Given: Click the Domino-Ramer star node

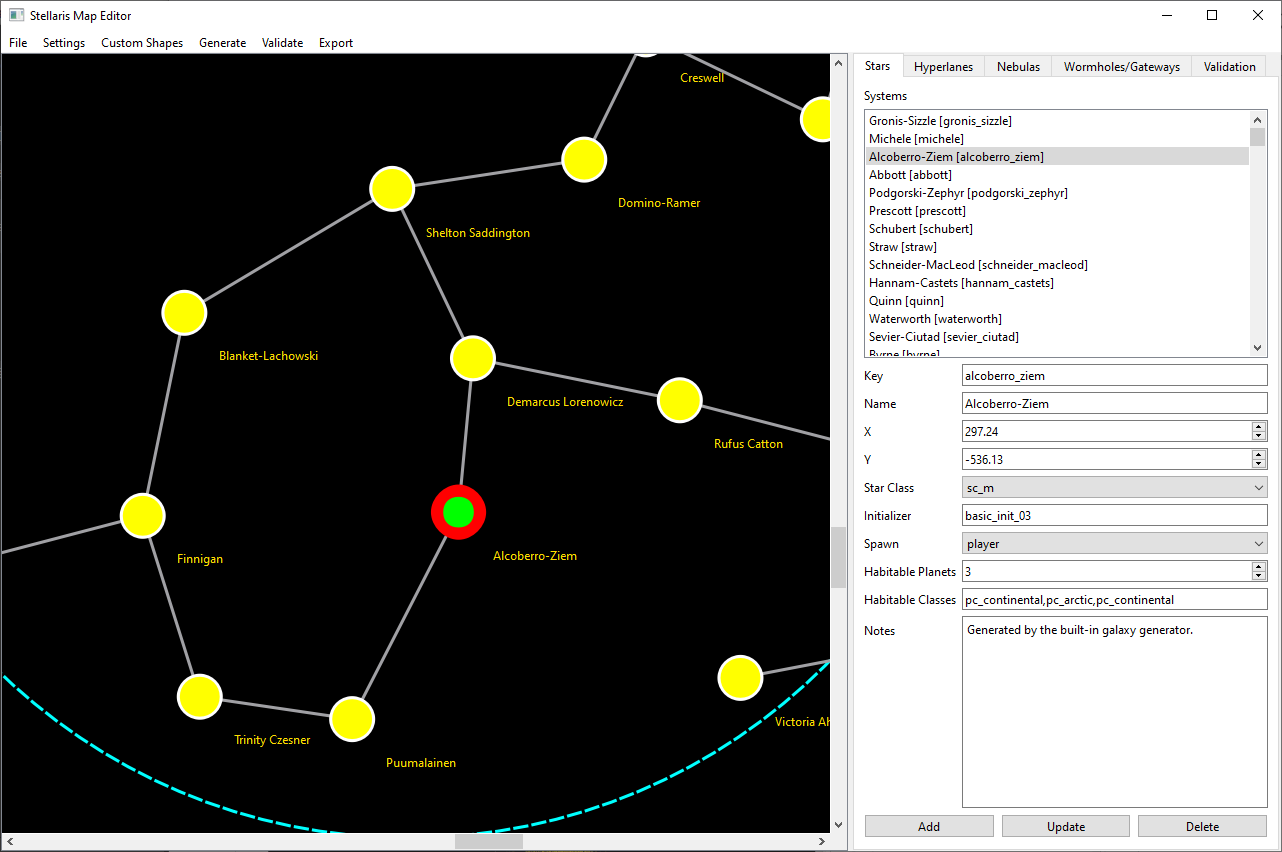Looking at the screenshot, I should pos(584,160).
